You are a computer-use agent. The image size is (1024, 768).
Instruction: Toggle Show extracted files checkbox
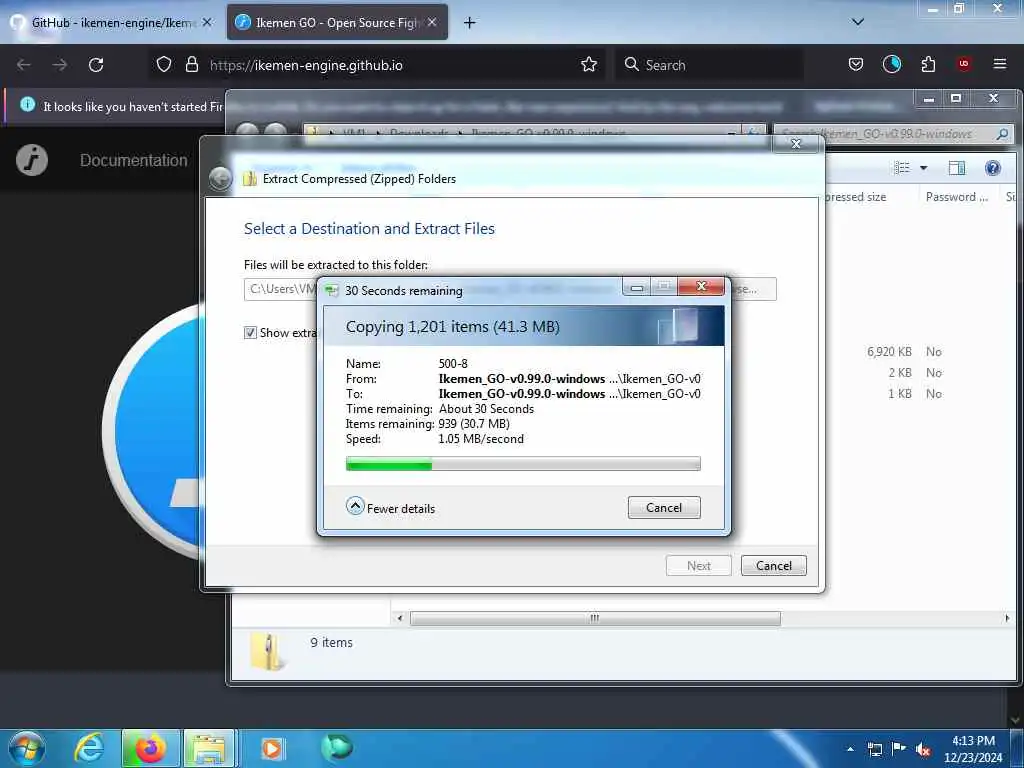pos(250,333)
